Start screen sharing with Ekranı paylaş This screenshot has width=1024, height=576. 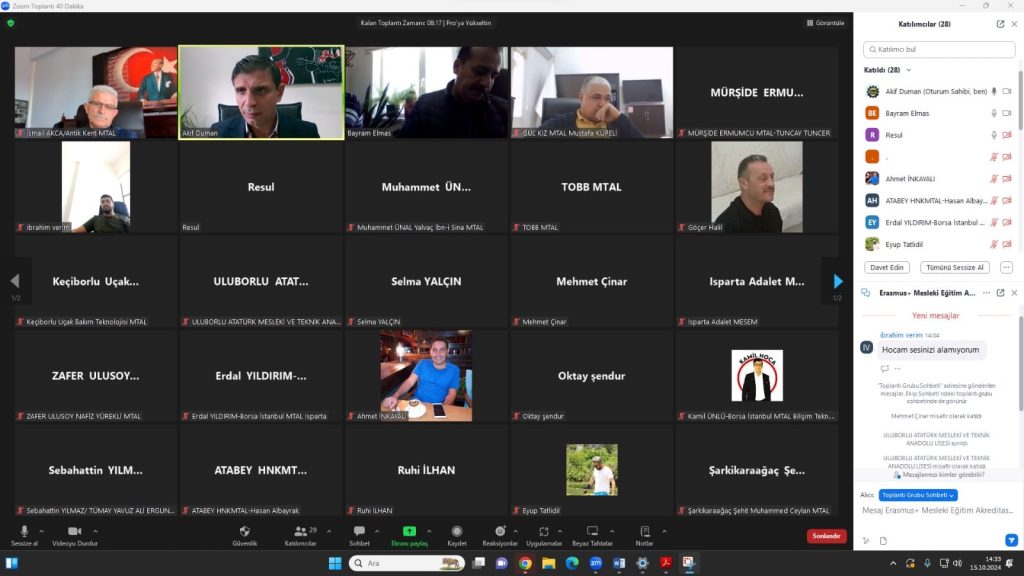coord(409,536)
